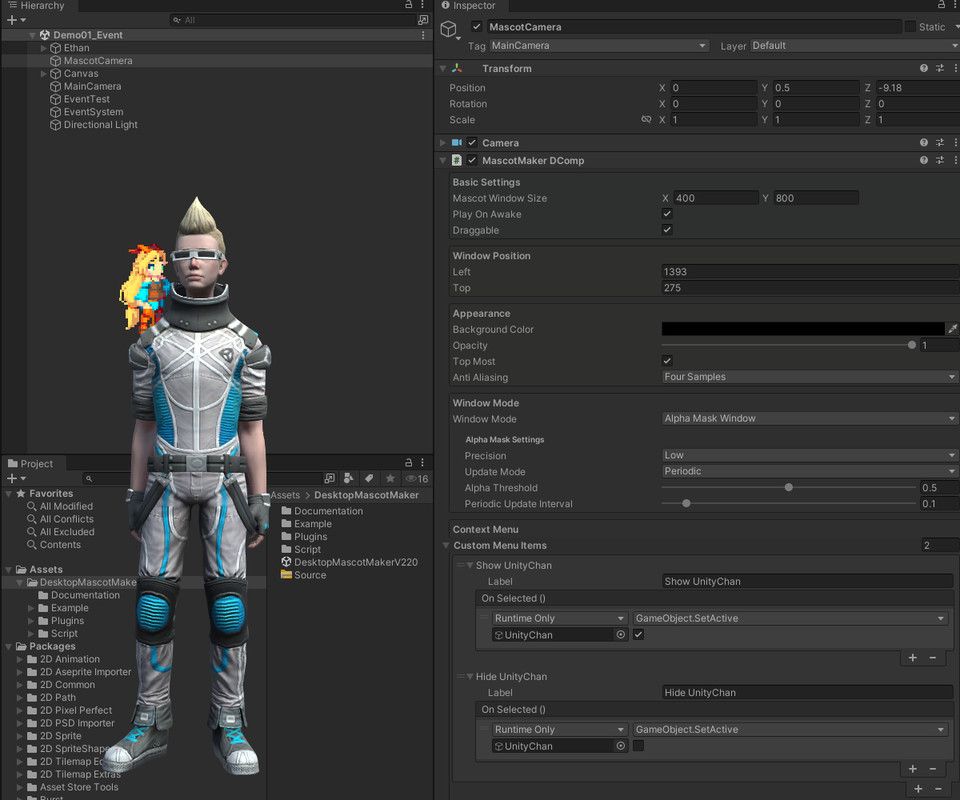
Task: Collapse the Show UnityChan foldout
Action: click(x=470, y=563)
